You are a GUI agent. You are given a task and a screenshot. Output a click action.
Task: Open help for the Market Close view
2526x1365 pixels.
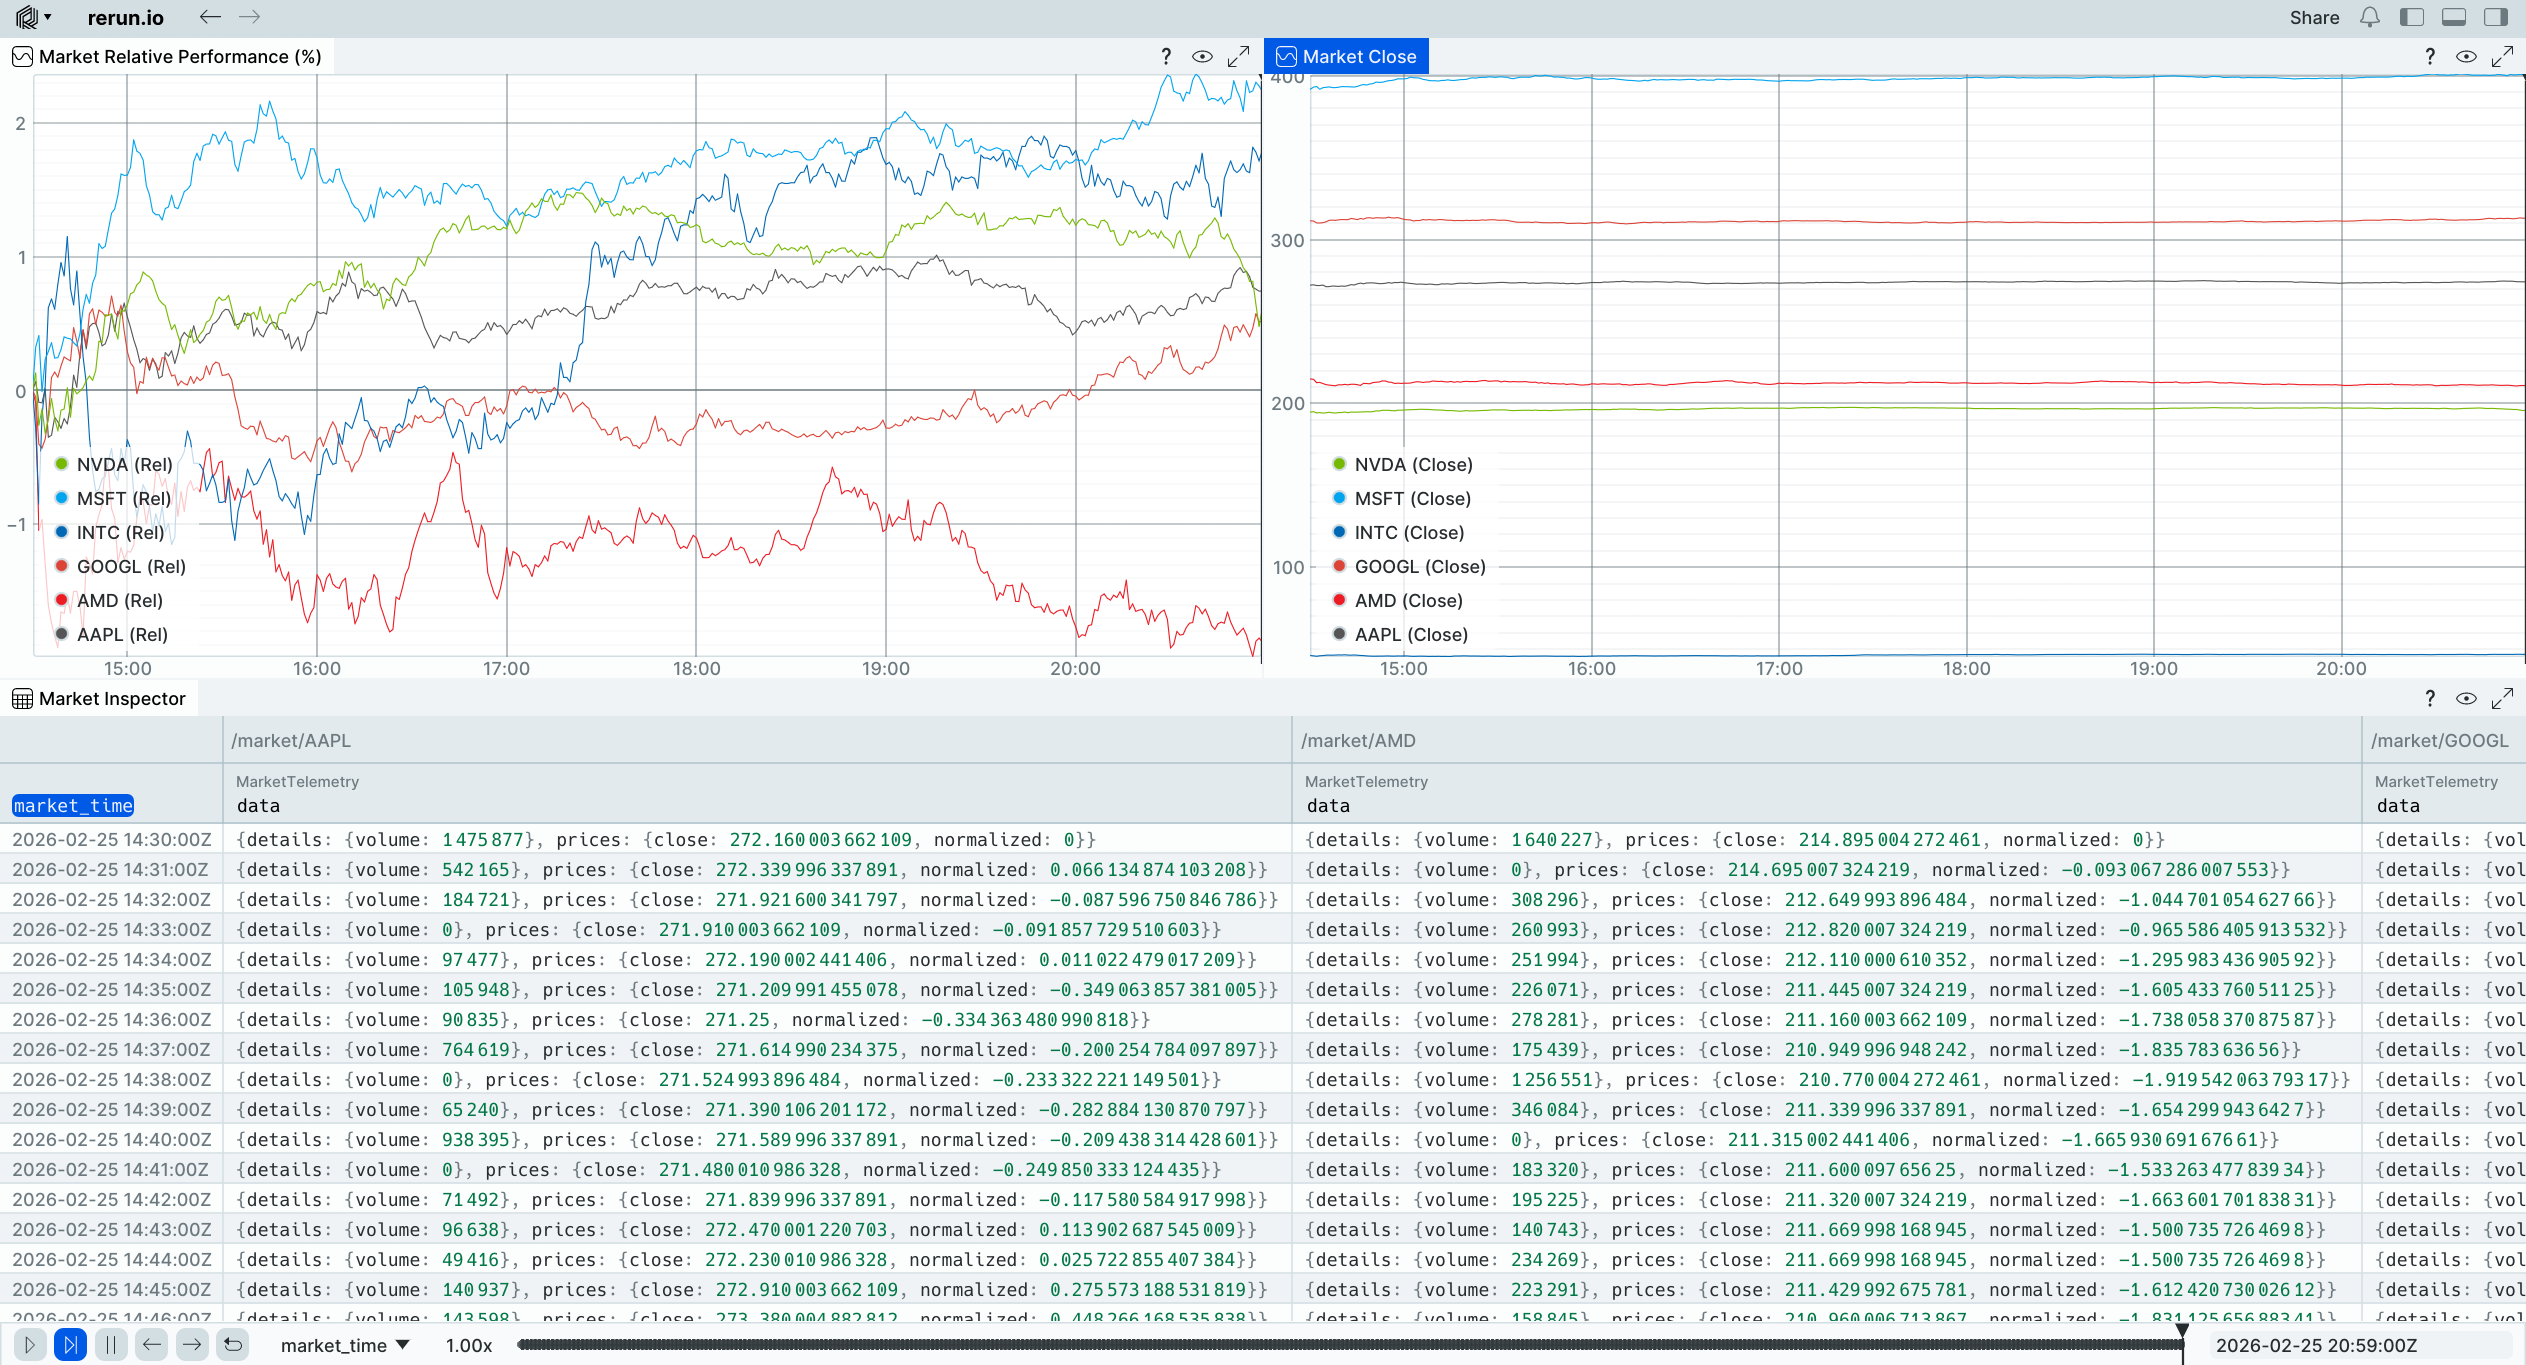[x=2430, y=57]
